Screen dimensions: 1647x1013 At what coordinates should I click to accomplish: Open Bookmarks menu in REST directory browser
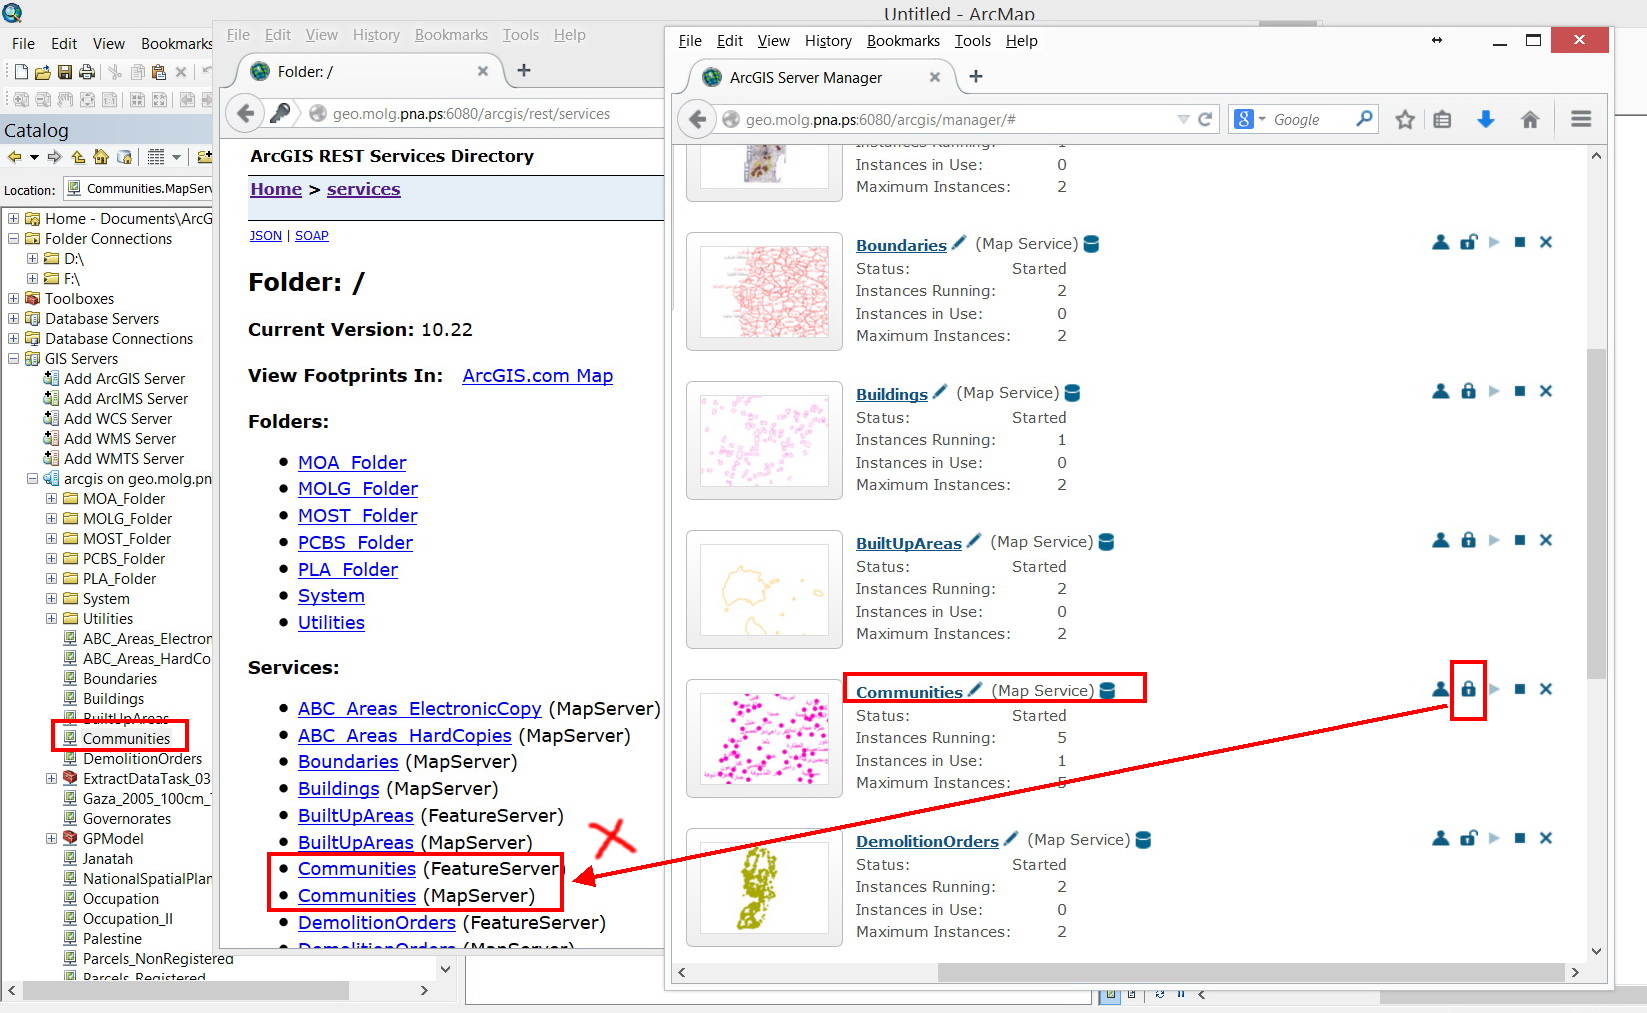(x=451, y=35)
